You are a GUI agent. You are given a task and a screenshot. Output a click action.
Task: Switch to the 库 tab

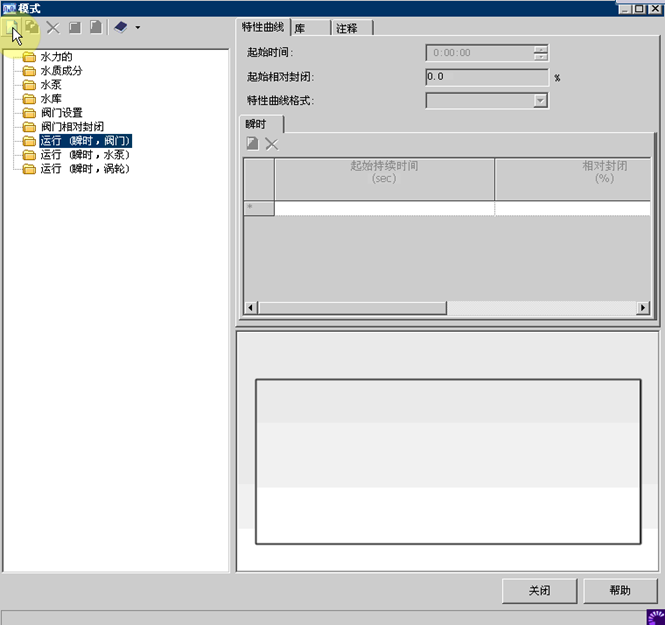tap(300, 28)
